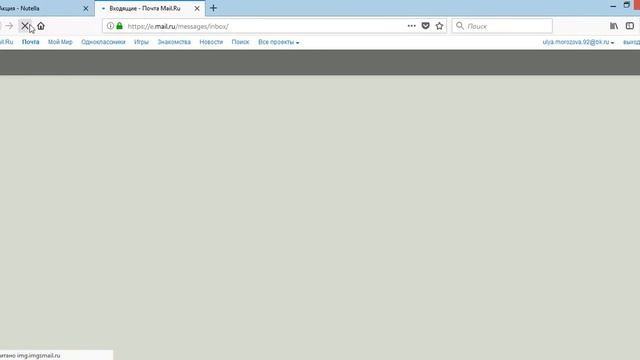Viewport: 640px width, 360px height.
Task: Go forward with the arrow button
Action: [x=9, y=26]
